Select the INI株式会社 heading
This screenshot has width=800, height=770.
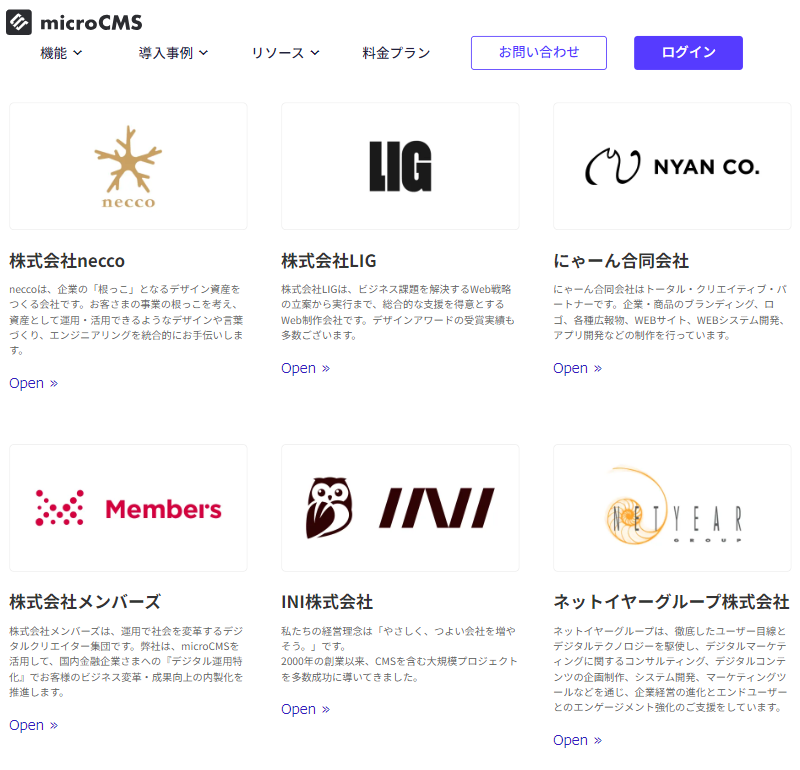tap(327, 602)
